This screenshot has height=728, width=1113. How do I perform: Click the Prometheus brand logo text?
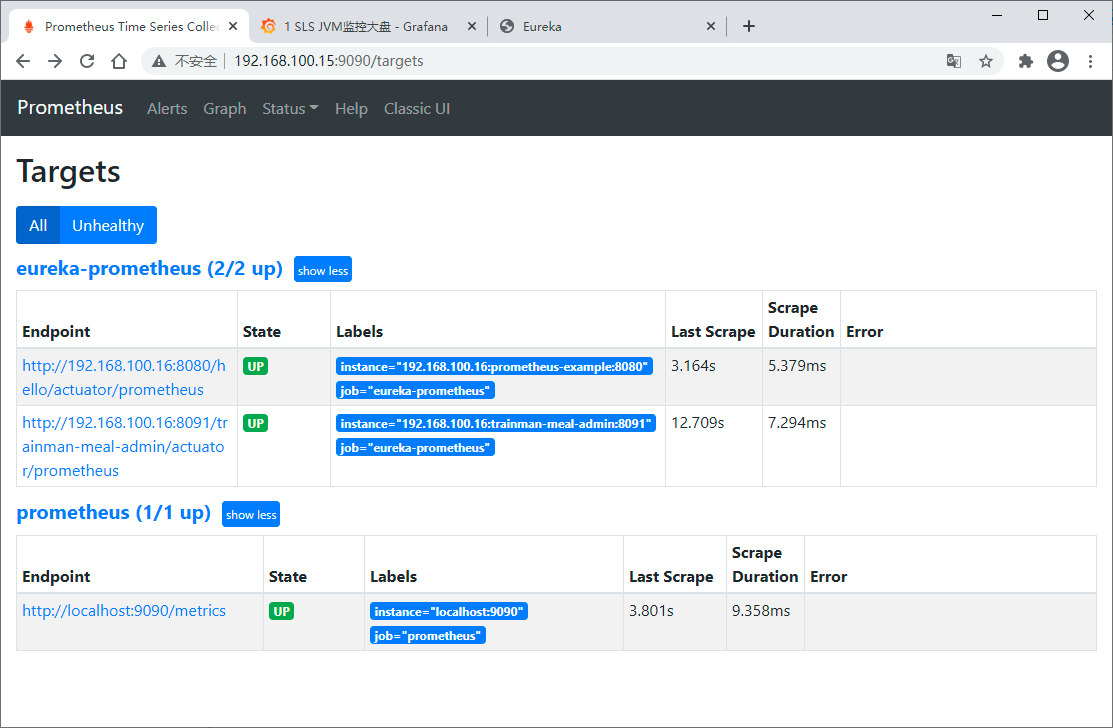pos(70,108)
